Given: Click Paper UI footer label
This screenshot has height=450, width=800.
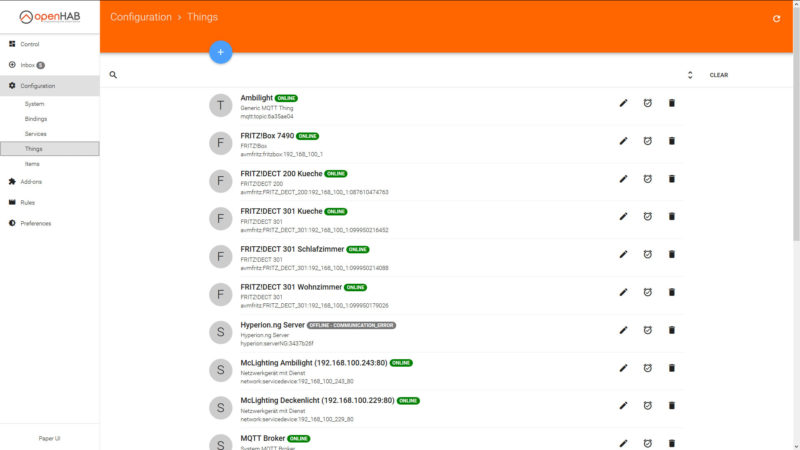Looking at the screenshot, I should click(49, 438).
